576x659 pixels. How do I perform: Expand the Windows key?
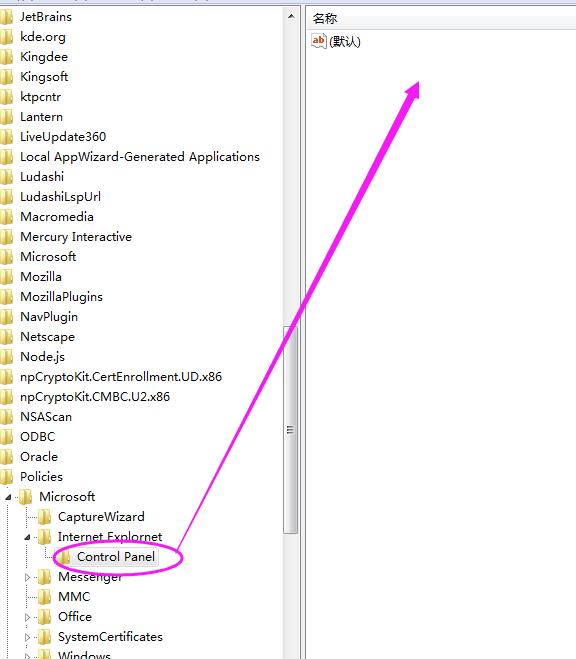(x=27, y=656)
